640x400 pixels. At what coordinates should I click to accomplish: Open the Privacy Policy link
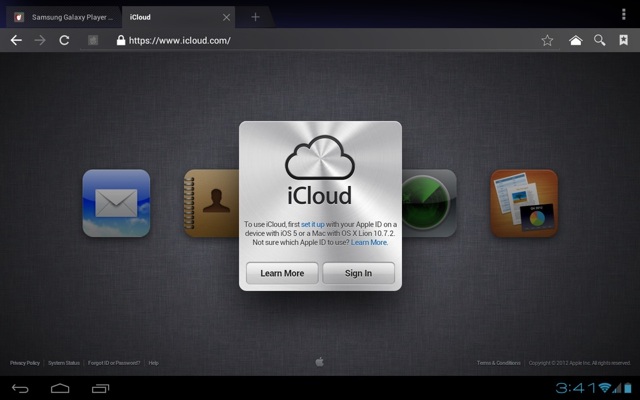coord(25,363)
